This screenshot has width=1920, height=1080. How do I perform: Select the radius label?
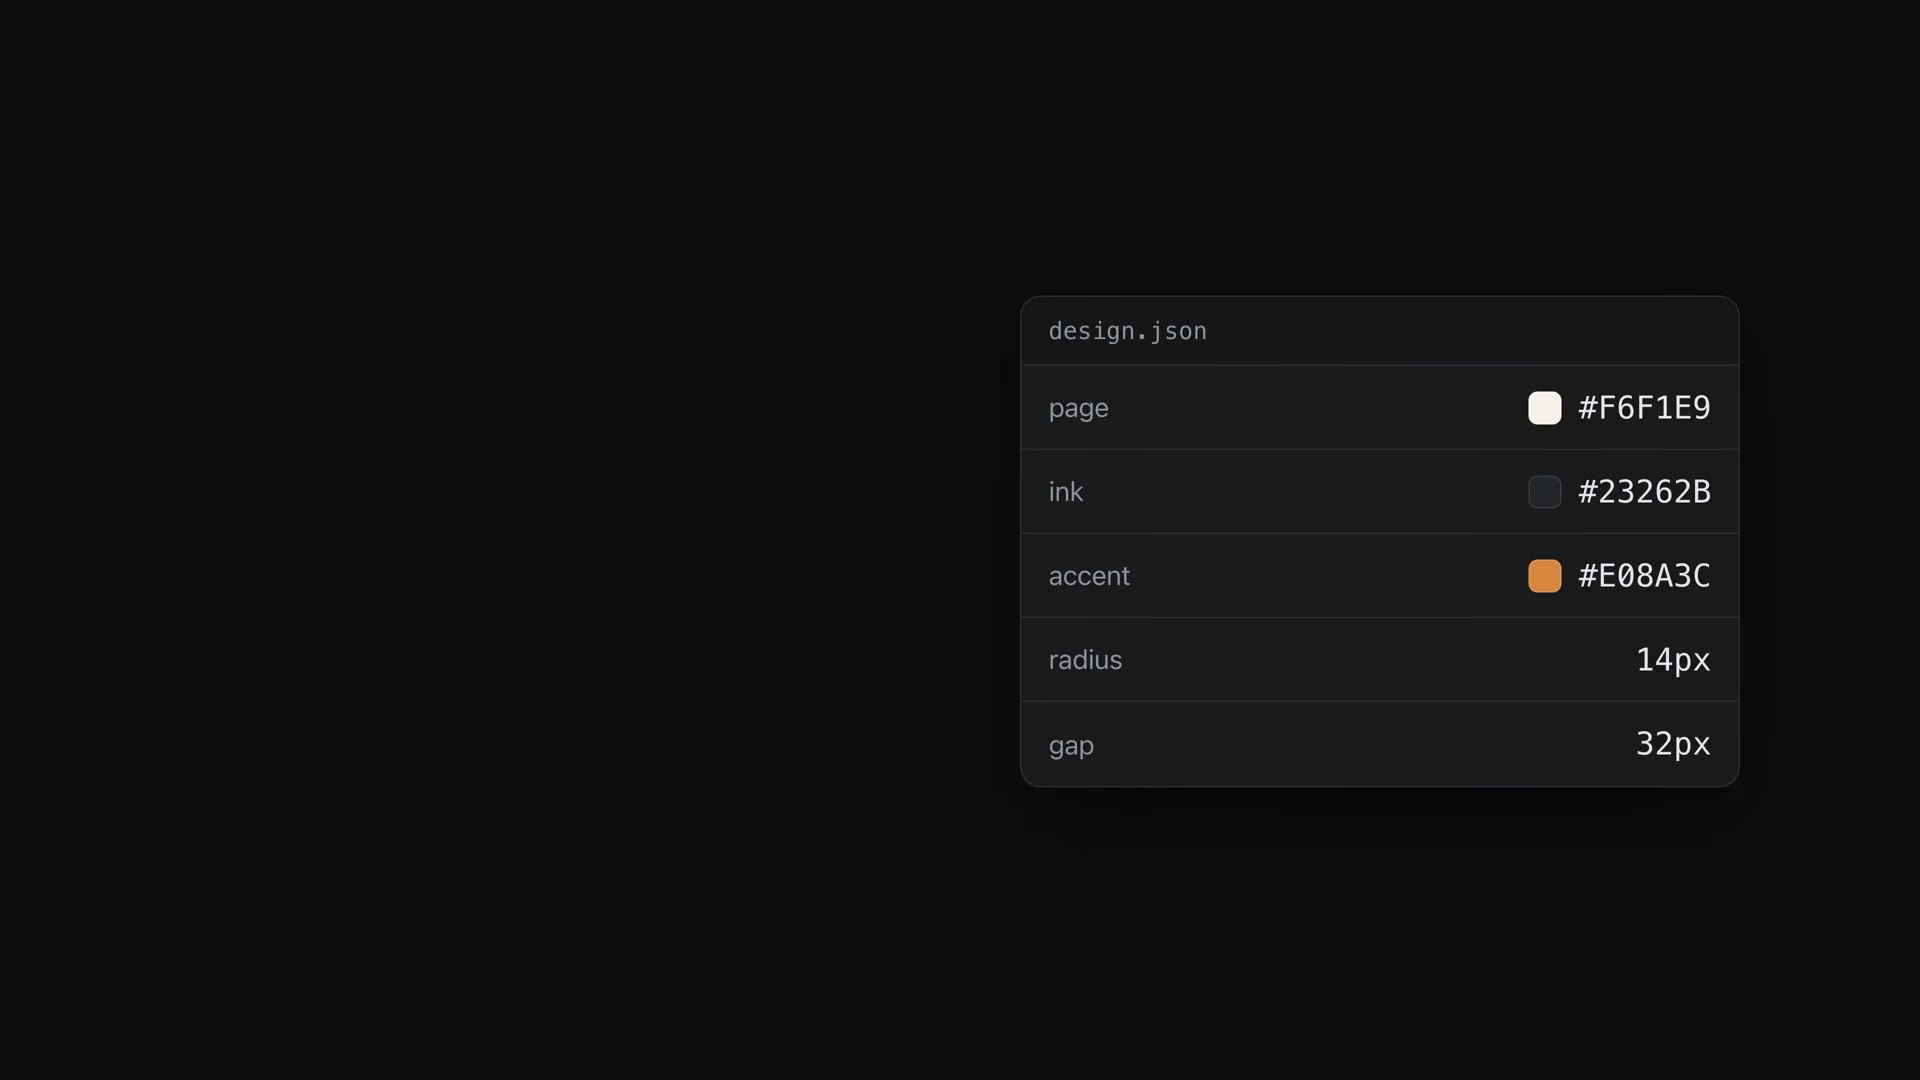click(1085, 660)
